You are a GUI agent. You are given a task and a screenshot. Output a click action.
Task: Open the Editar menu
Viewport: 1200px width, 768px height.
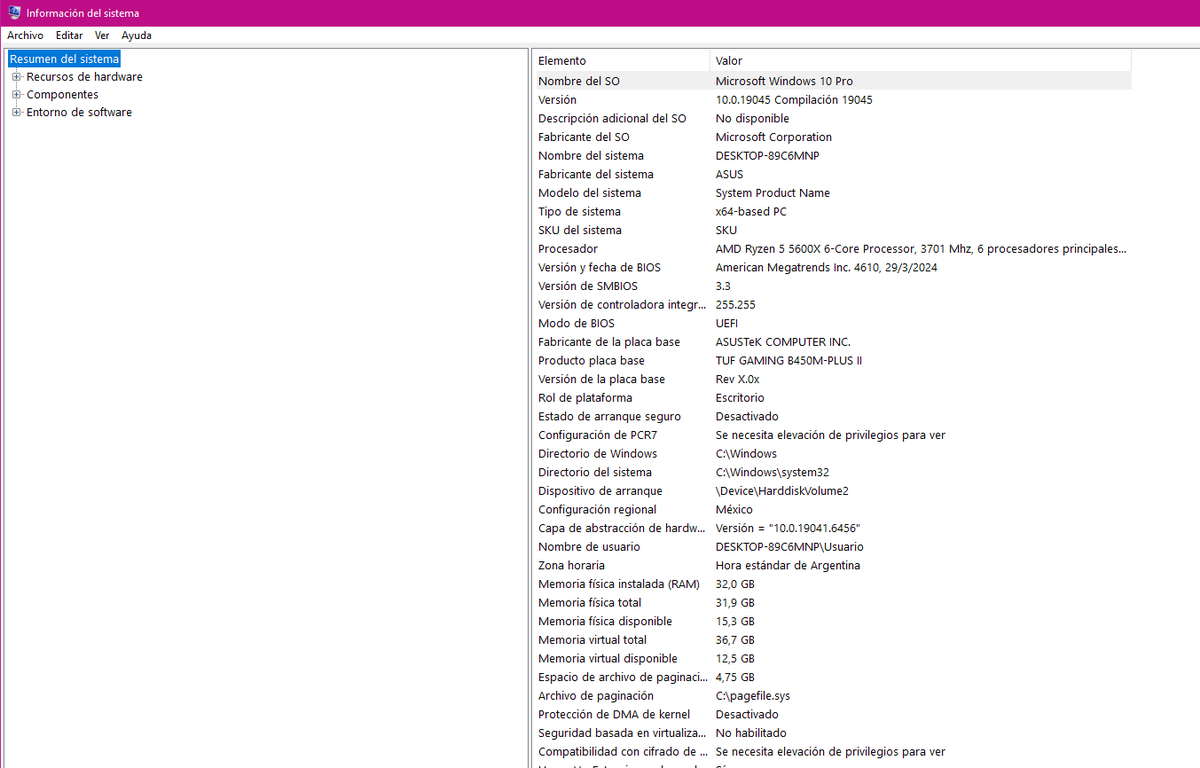coord(69,35)
